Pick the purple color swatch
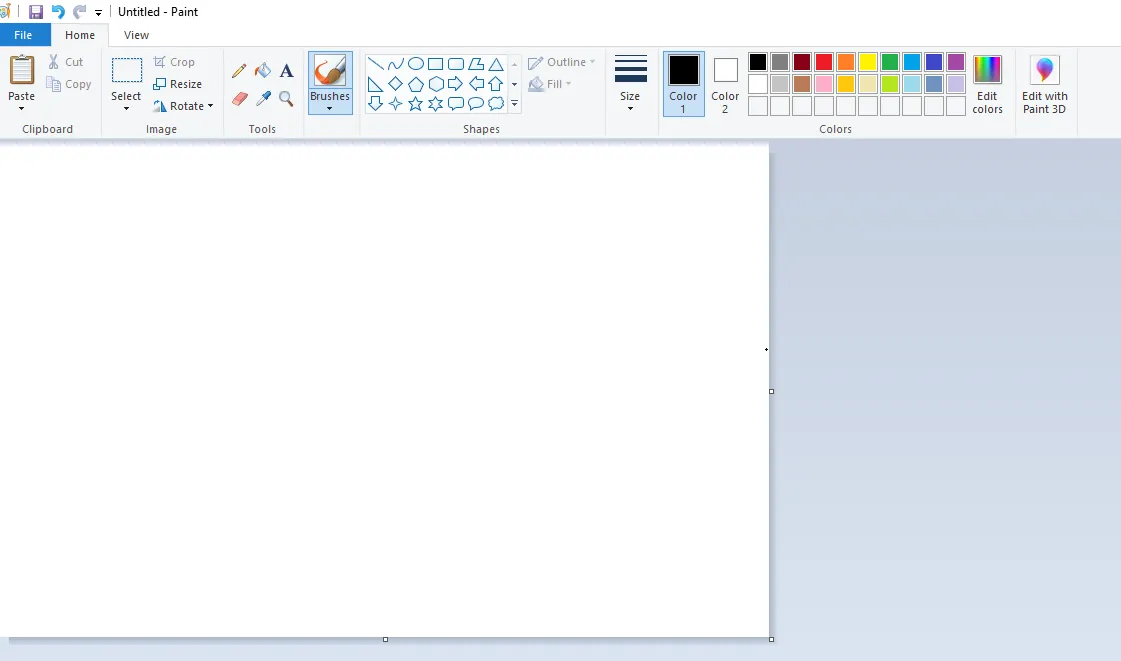This screenshot has width=1121, height=661. click(x=956, y=62)
